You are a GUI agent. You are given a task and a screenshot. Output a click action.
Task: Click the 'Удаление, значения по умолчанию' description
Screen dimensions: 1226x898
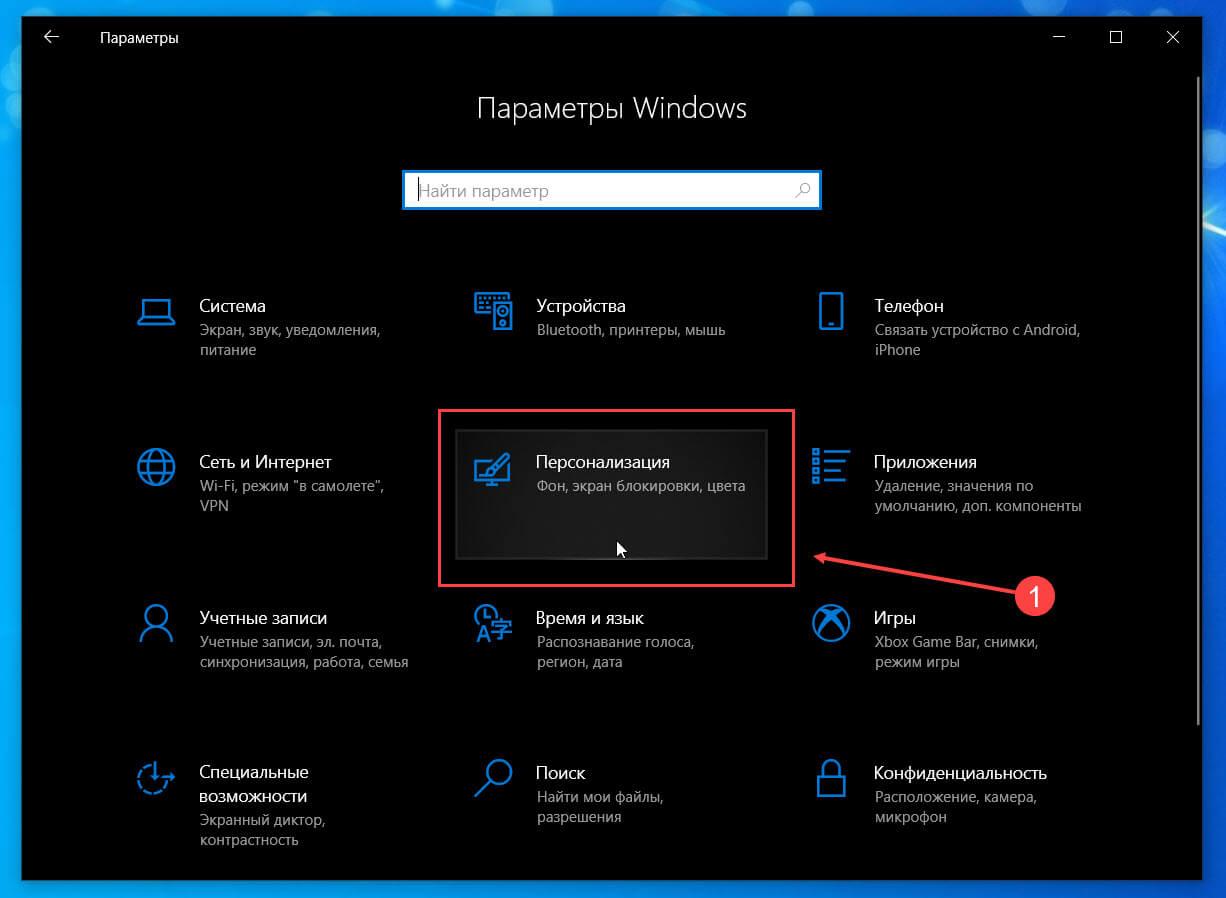click(x=977, y=496)
